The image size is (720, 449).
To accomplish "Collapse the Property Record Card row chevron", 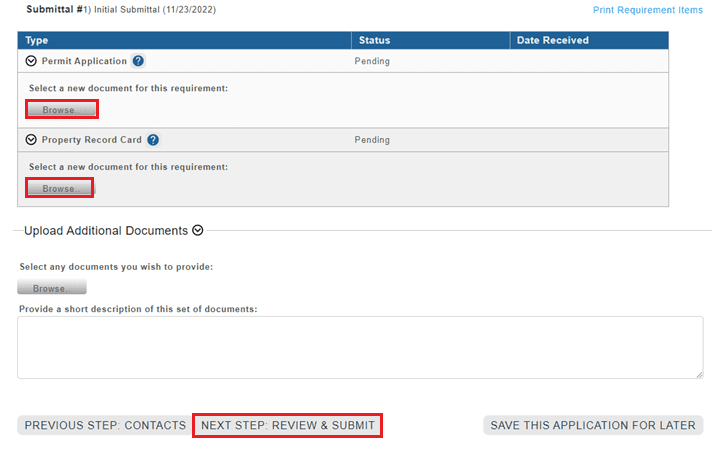I will coord(31,140).
